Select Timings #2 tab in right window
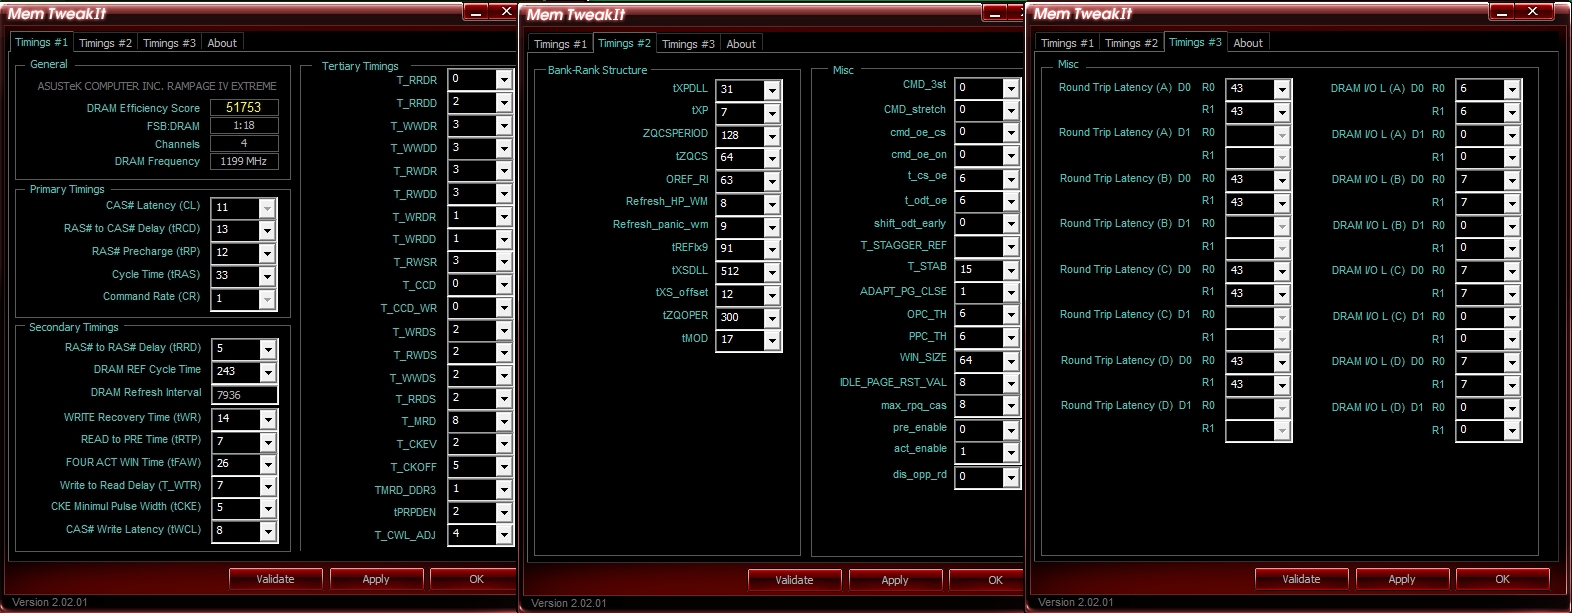 (x=1131, y=43)
